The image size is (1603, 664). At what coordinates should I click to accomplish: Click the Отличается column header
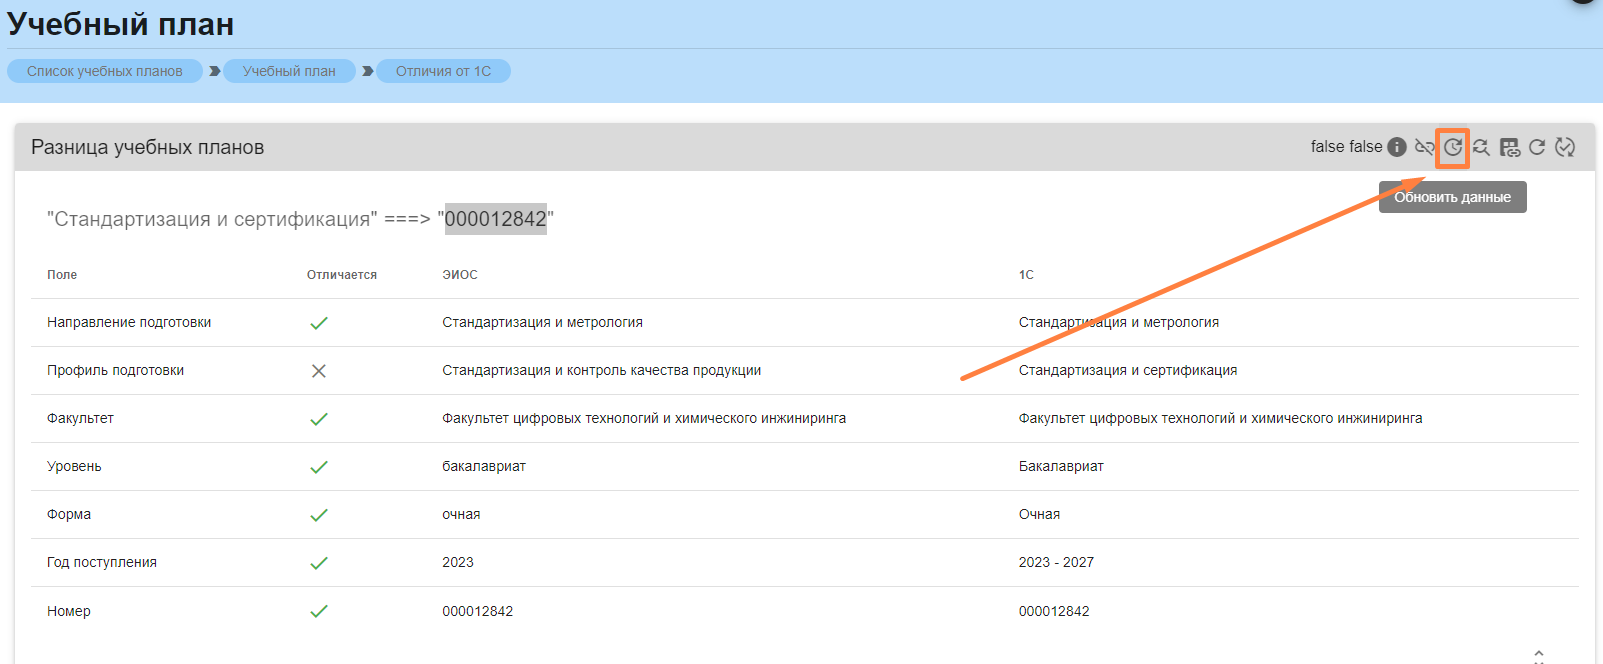click(x=342, y=275)
